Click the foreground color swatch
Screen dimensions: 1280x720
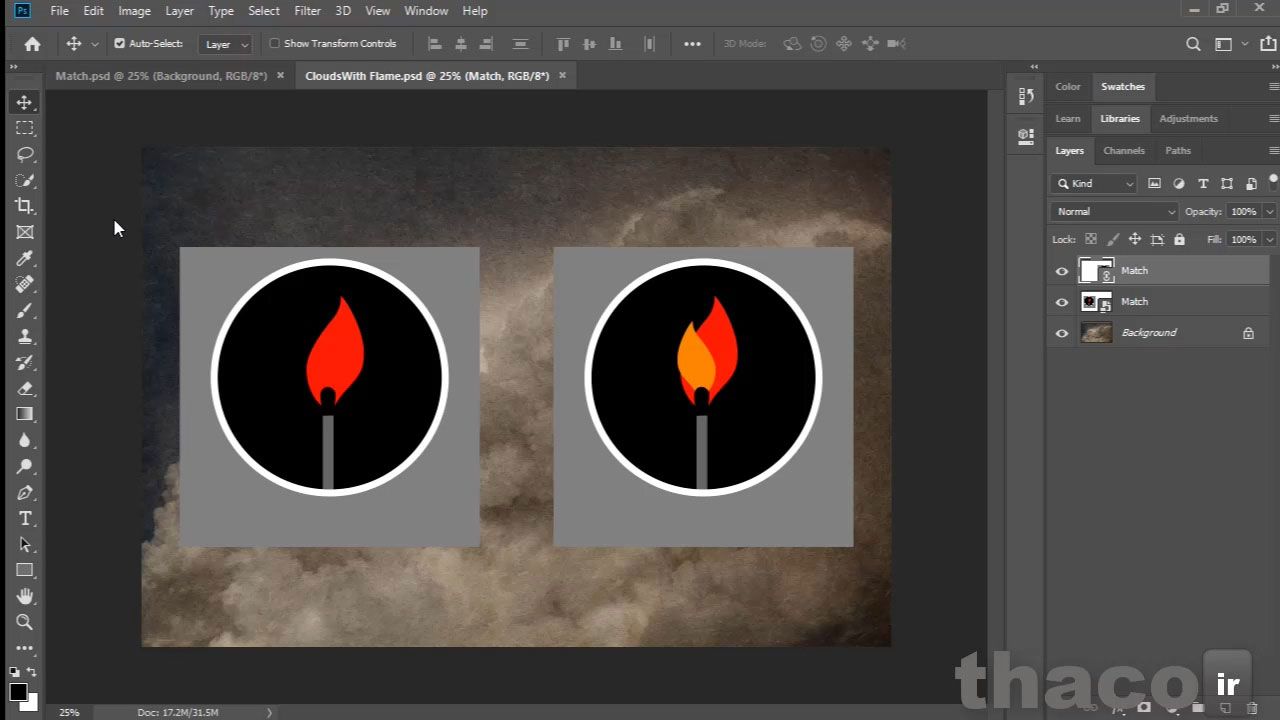(18, 692)
